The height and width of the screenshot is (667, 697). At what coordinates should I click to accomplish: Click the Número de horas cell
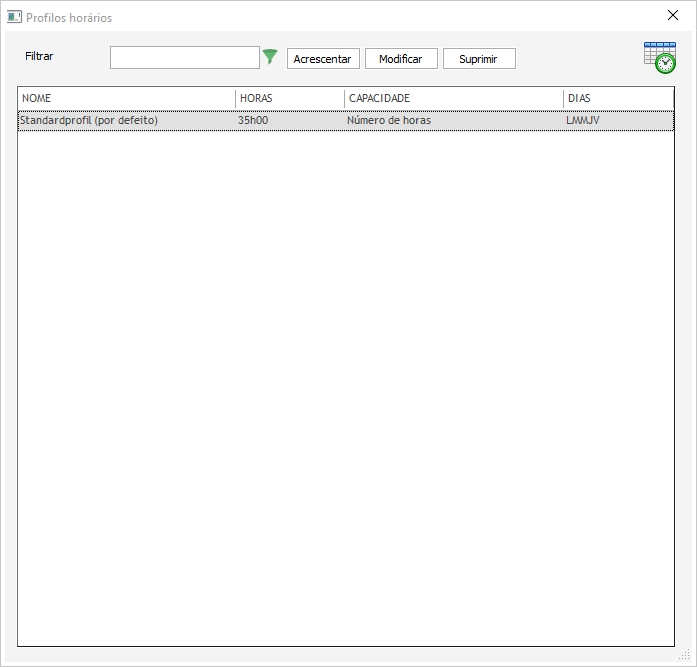389,120
